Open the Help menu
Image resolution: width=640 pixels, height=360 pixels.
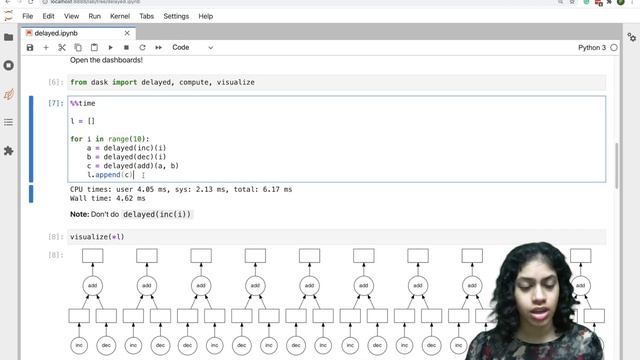click(x=206, y=16)
